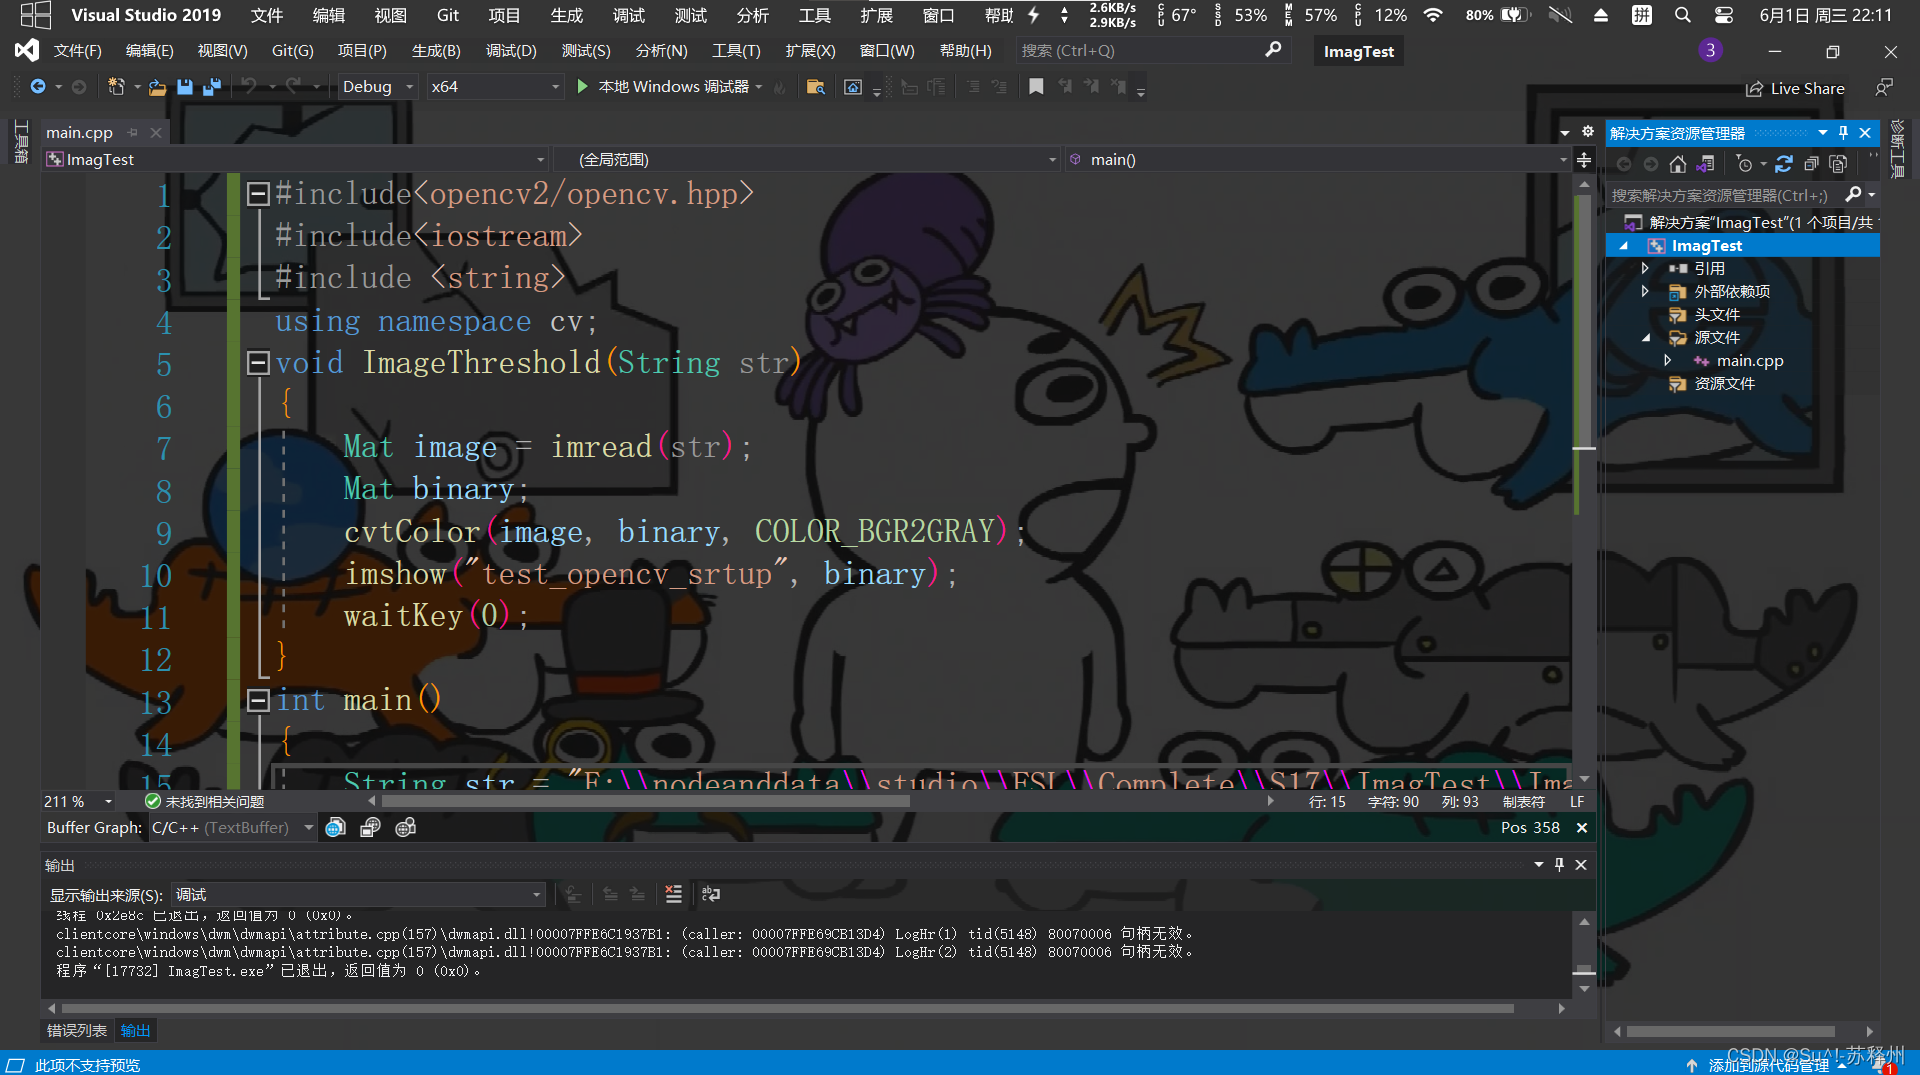Screen dimensions: 1920x1075
Task: Select 头文件 folder in Solution Explorer
Action: [1717, 314]
